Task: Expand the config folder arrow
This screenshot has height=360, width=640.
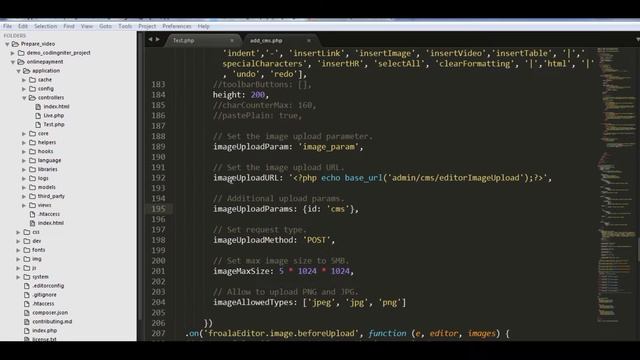Action: tap(24, 89)
